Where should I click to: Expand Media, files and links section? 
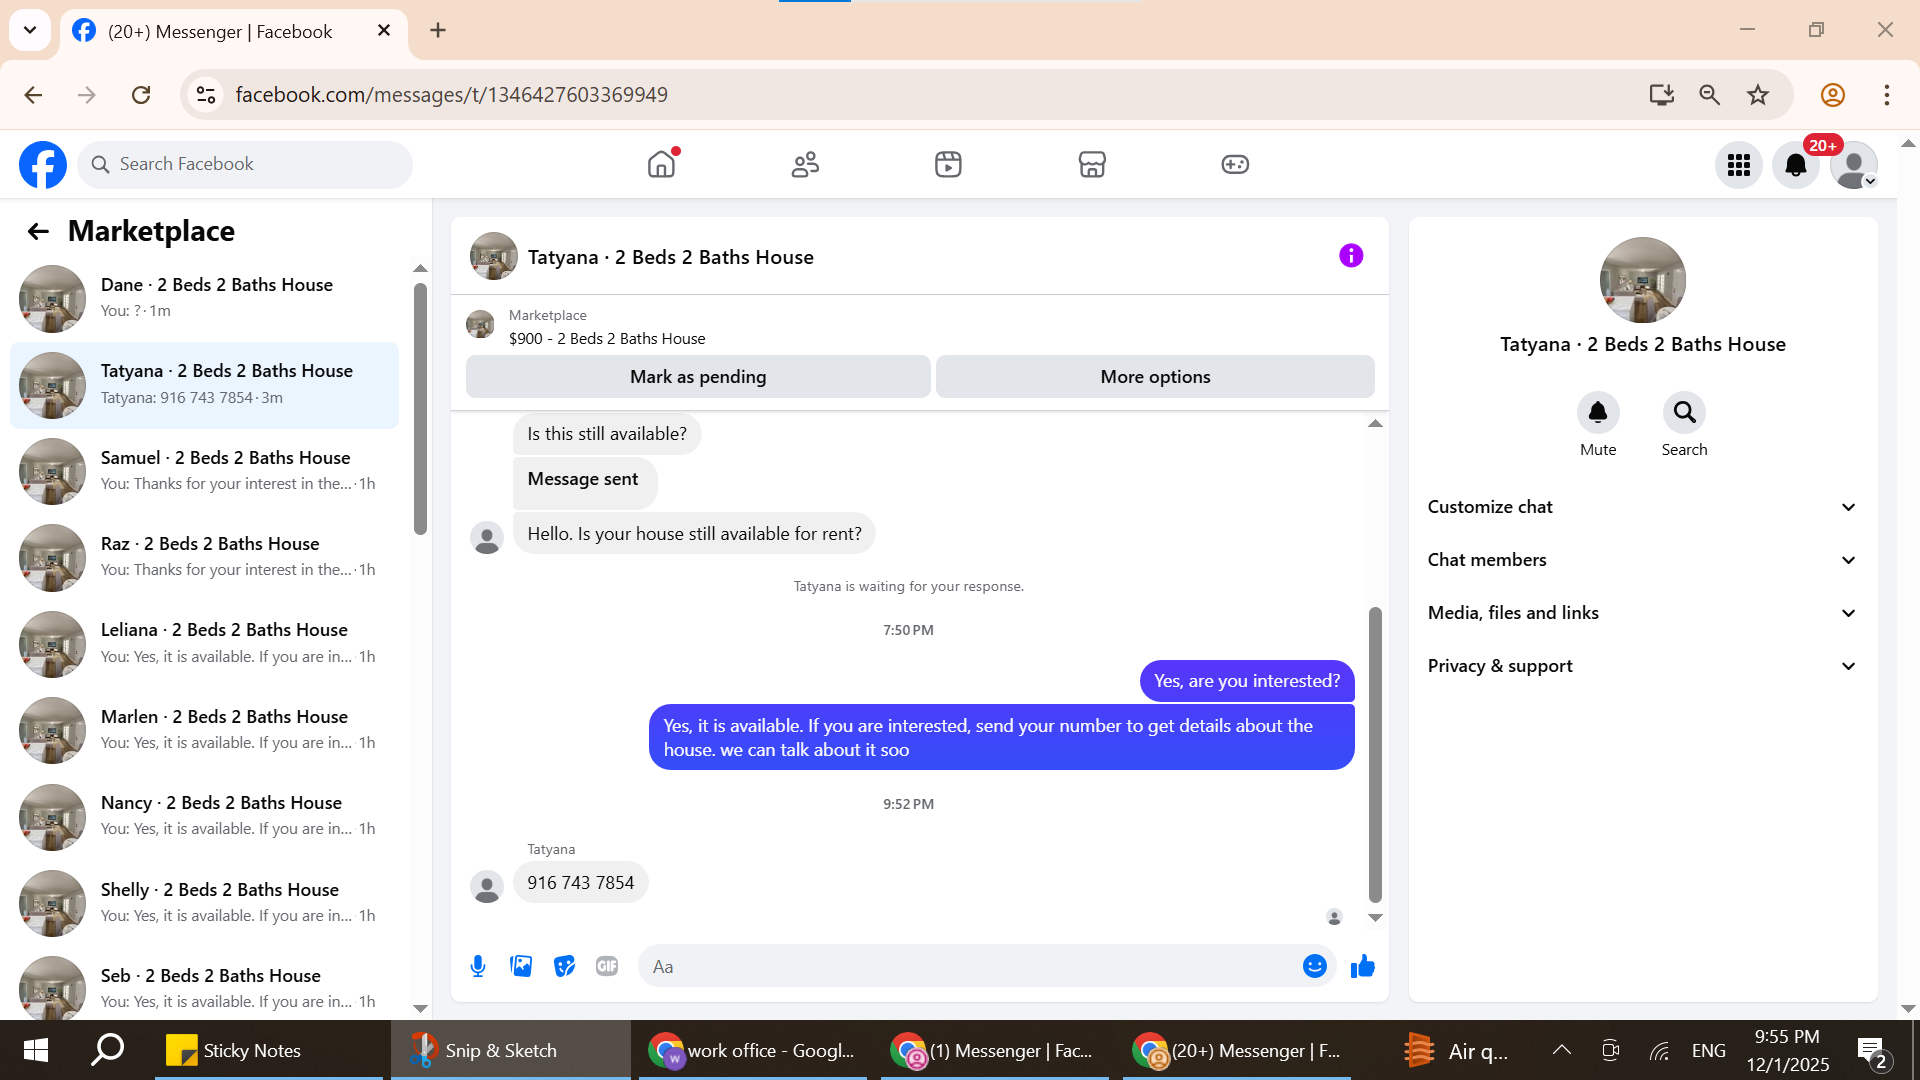pos(1642,613)
